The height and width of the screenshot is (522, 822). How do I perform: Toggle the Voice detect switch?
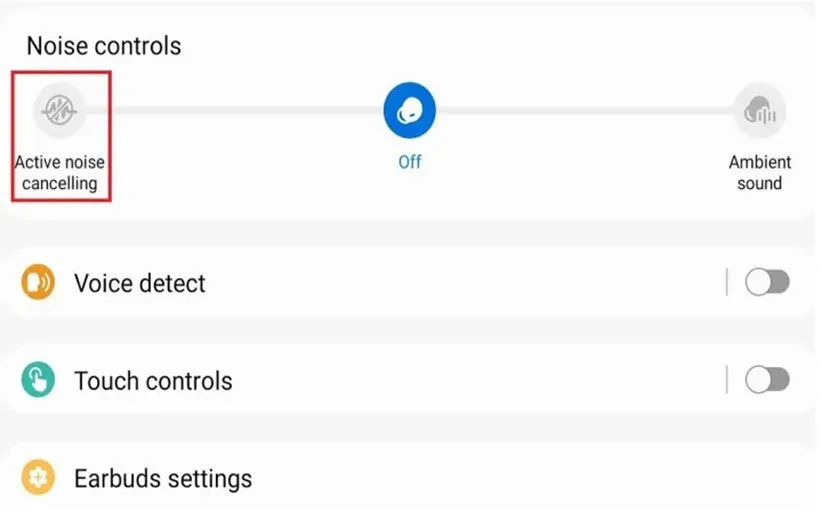(x=767, y=283)
